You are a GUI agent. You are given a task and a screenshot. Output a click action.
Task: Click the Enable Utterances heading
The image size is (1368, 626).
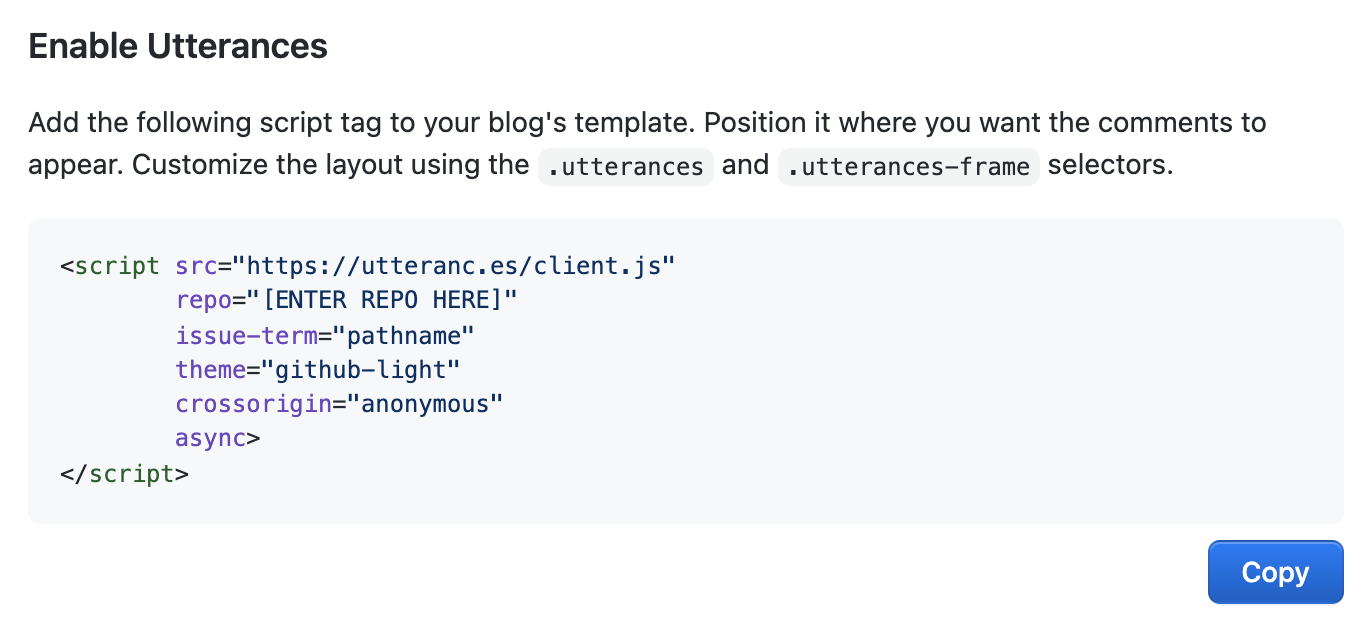[x=178, y=46]
